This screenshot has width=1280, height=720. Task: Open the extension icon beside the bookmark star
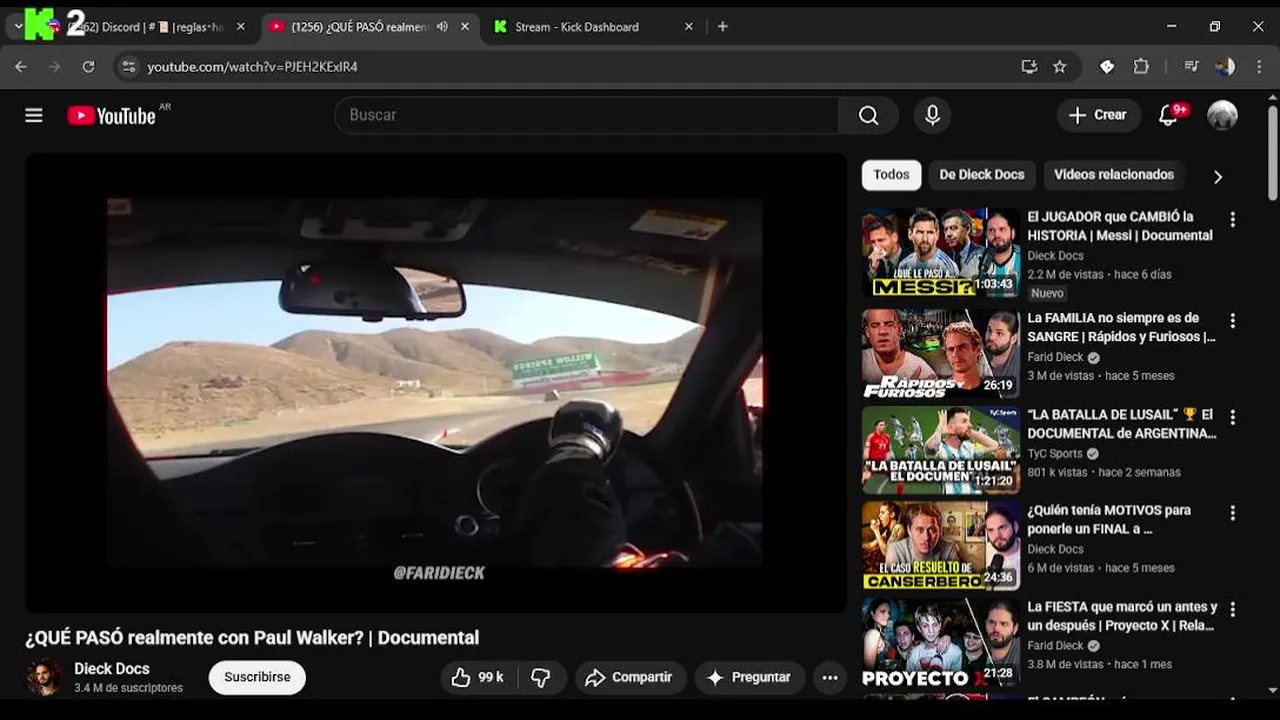click(x=1107, y=67)
